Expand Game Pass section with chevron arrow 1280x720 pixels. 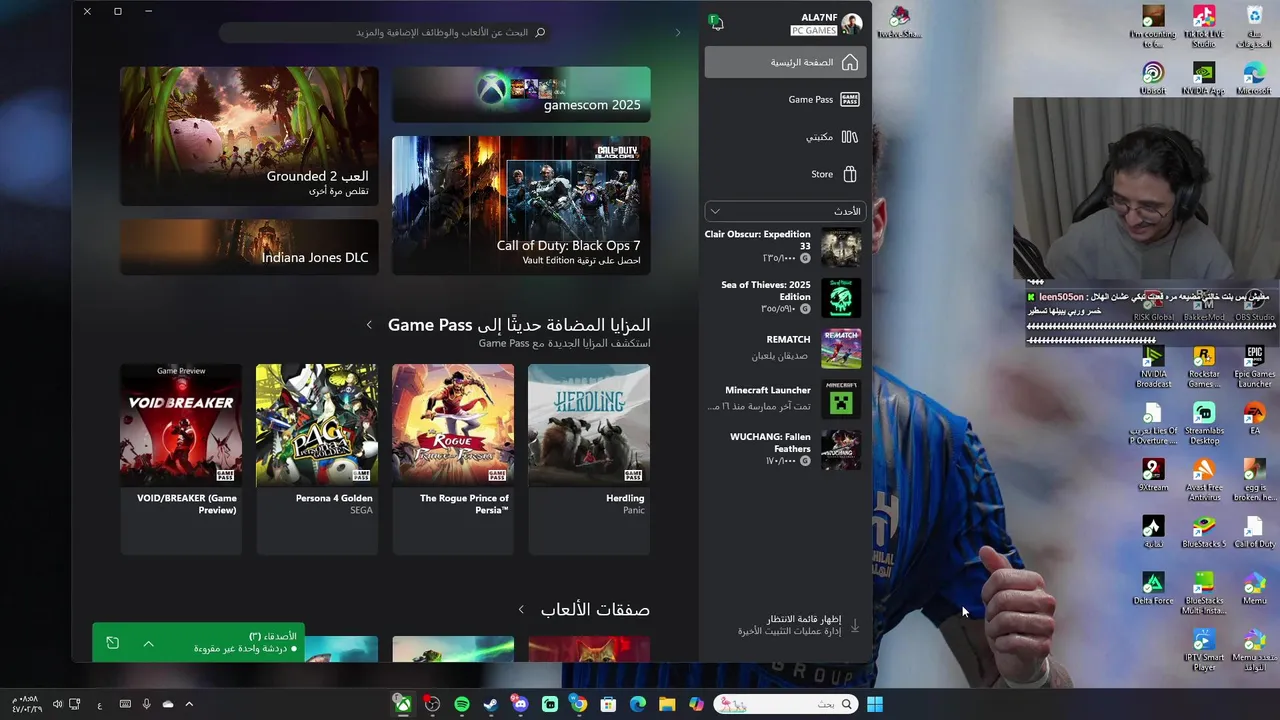(369, 325)
